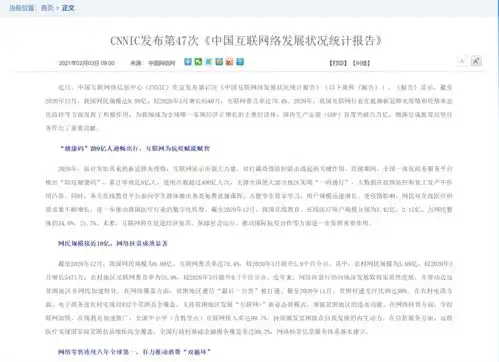Click the heading containing "健康码"
499x362 pixels.
[135, 148]
